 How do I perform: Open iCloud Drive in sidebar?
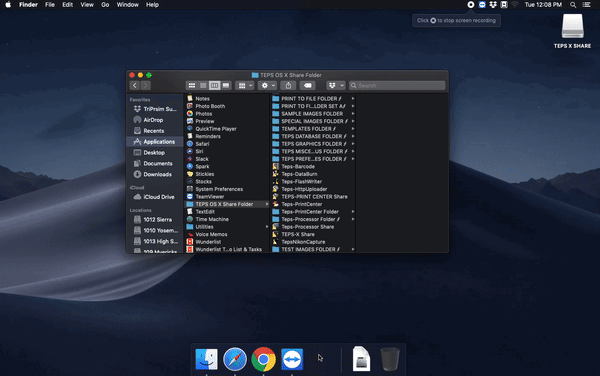tap(155, 197)
